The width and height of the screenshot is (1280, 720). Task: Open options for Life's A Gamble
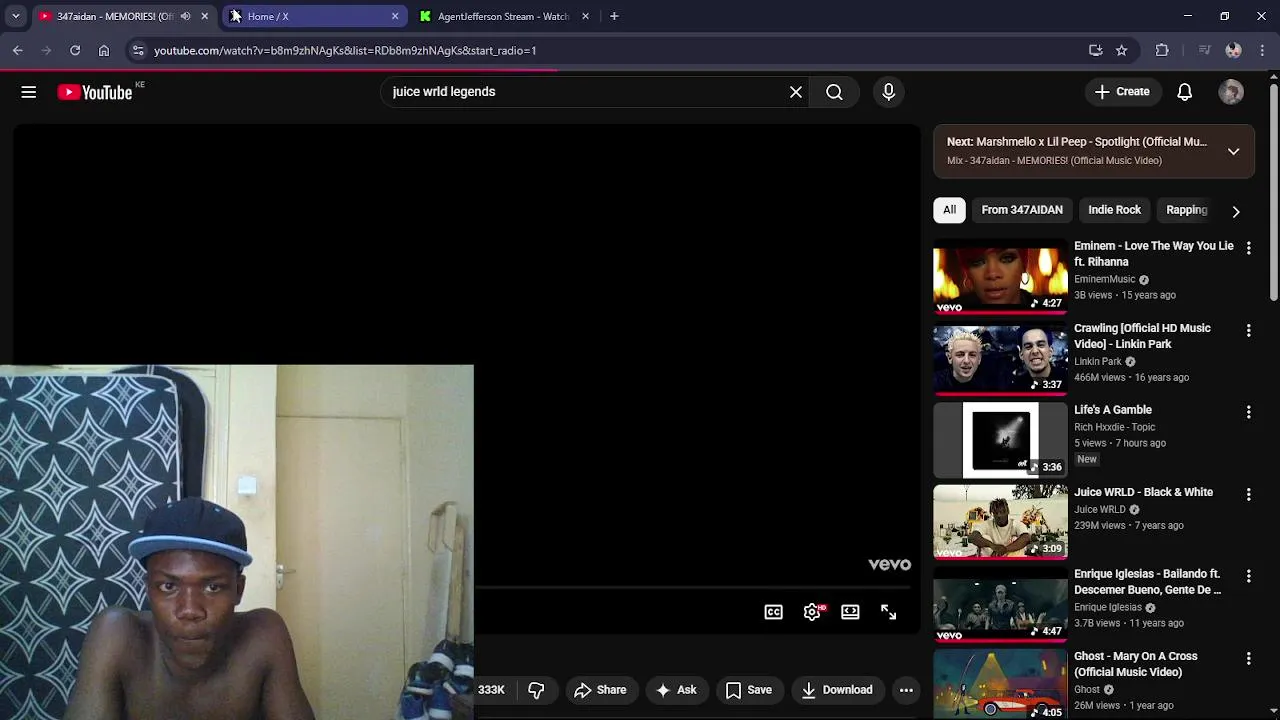pyautogui.click(x=1248, y=412)
